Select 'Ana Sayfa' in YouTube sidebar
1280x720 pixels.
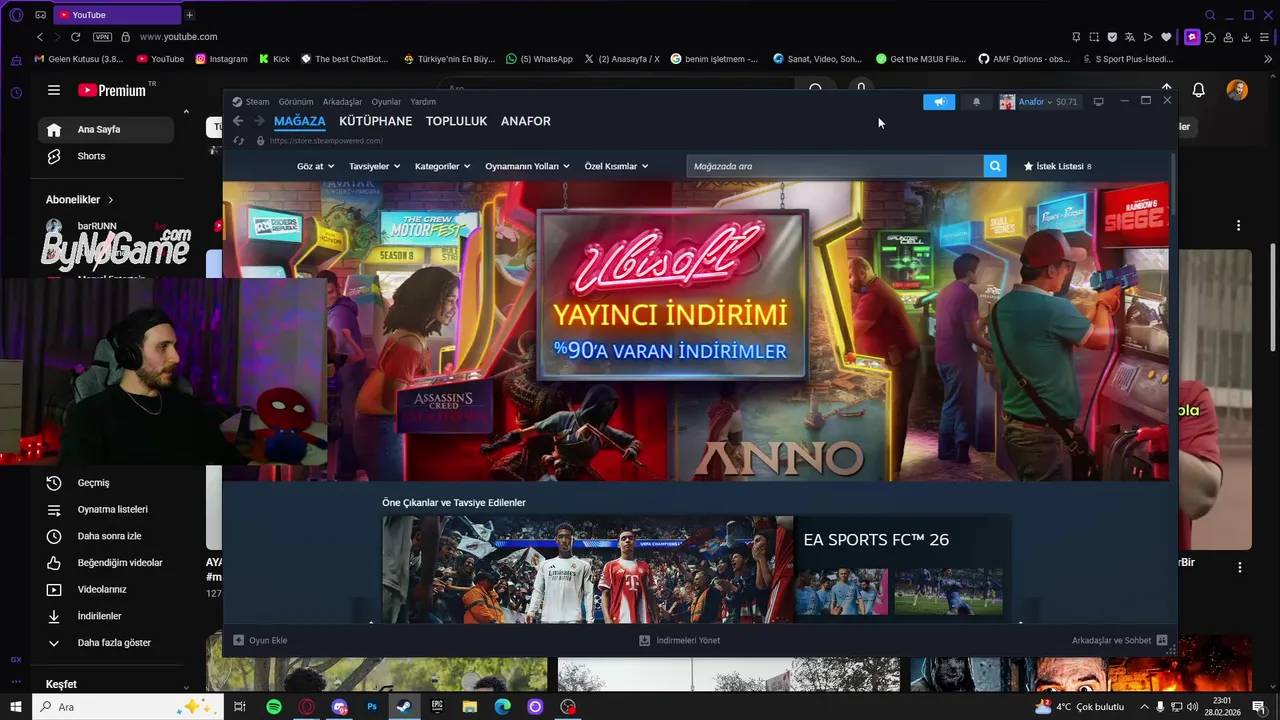pos(107,129)
